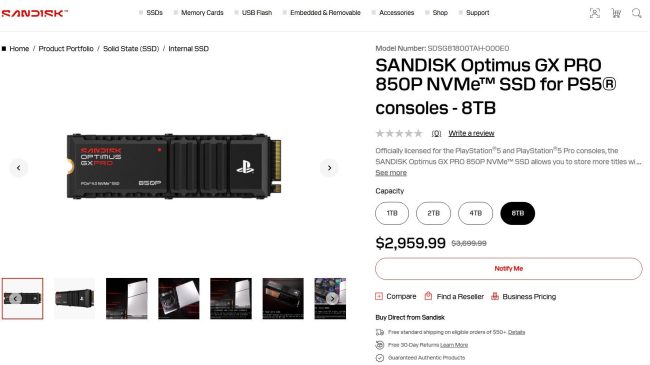
Task: Choose the 4TB capacity option
Action: point(475,213)
